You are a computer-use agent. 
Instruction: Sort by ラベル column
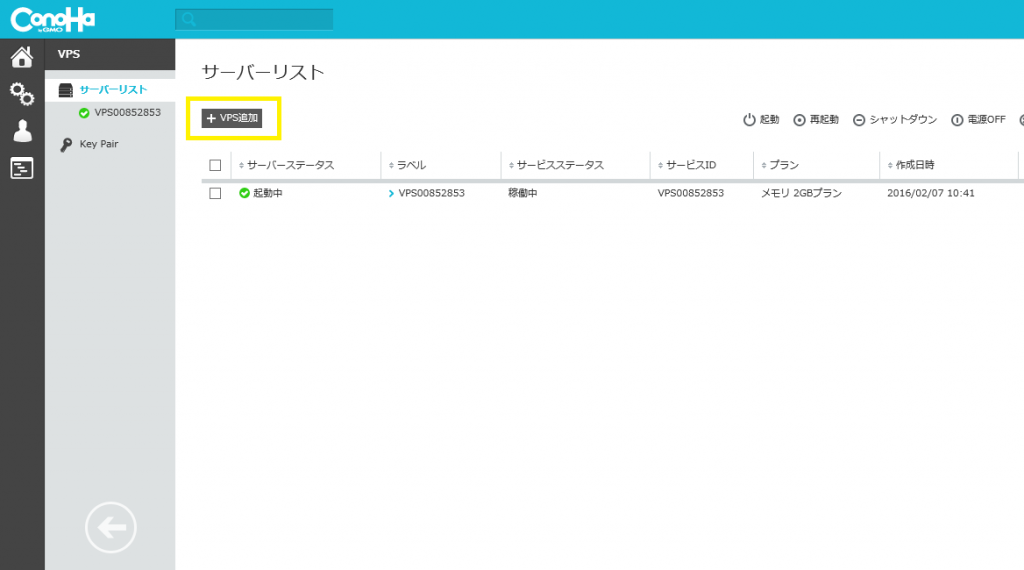[408, 165]
